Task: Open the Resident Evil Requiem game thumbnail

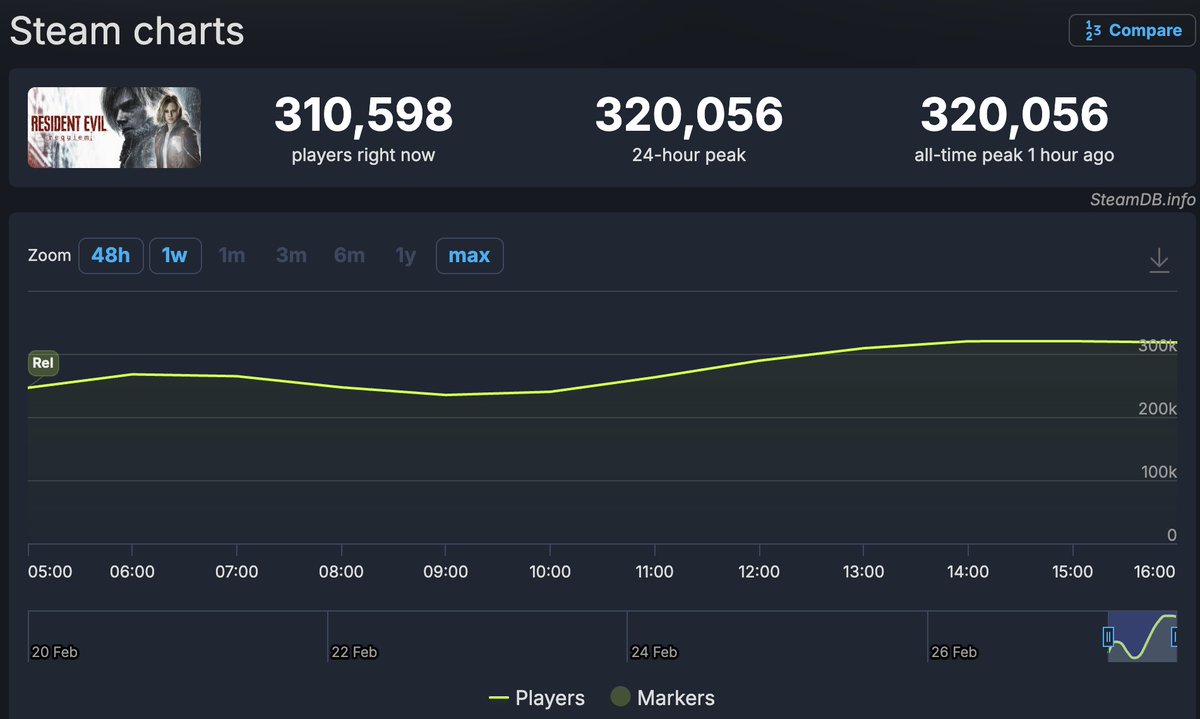Action: 114,127
